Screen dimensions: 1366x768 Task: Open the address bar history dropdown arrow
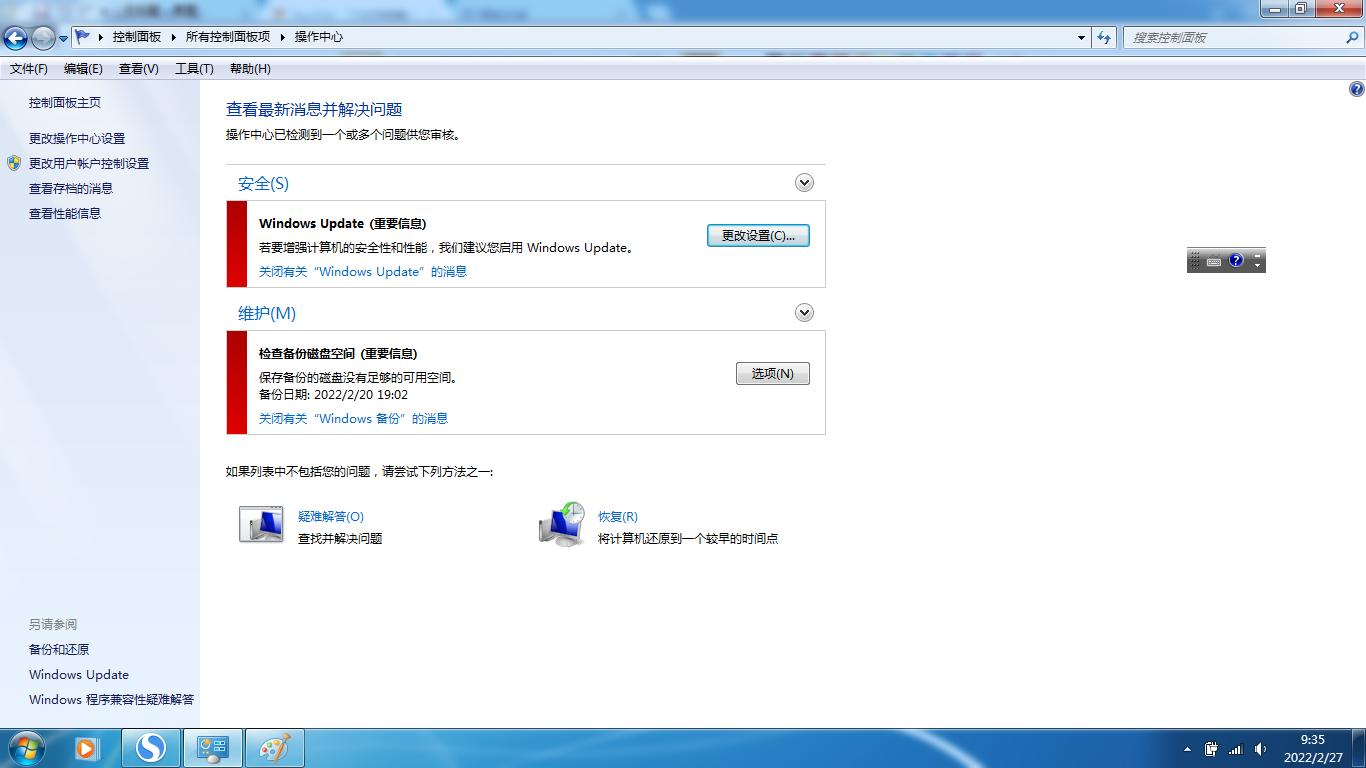(x=1081, y=37)
